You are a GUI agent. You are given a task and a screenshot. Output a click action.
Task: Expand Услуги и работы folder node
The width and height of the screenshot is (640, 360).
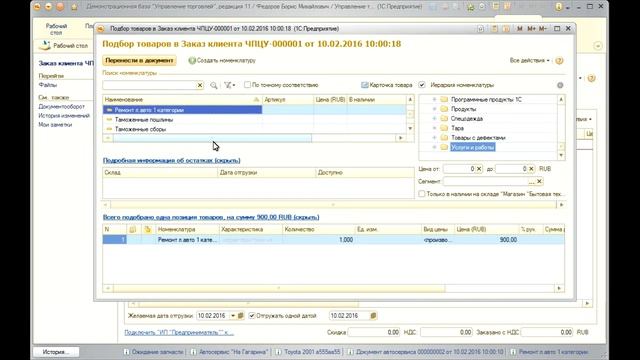pos(434,147)
